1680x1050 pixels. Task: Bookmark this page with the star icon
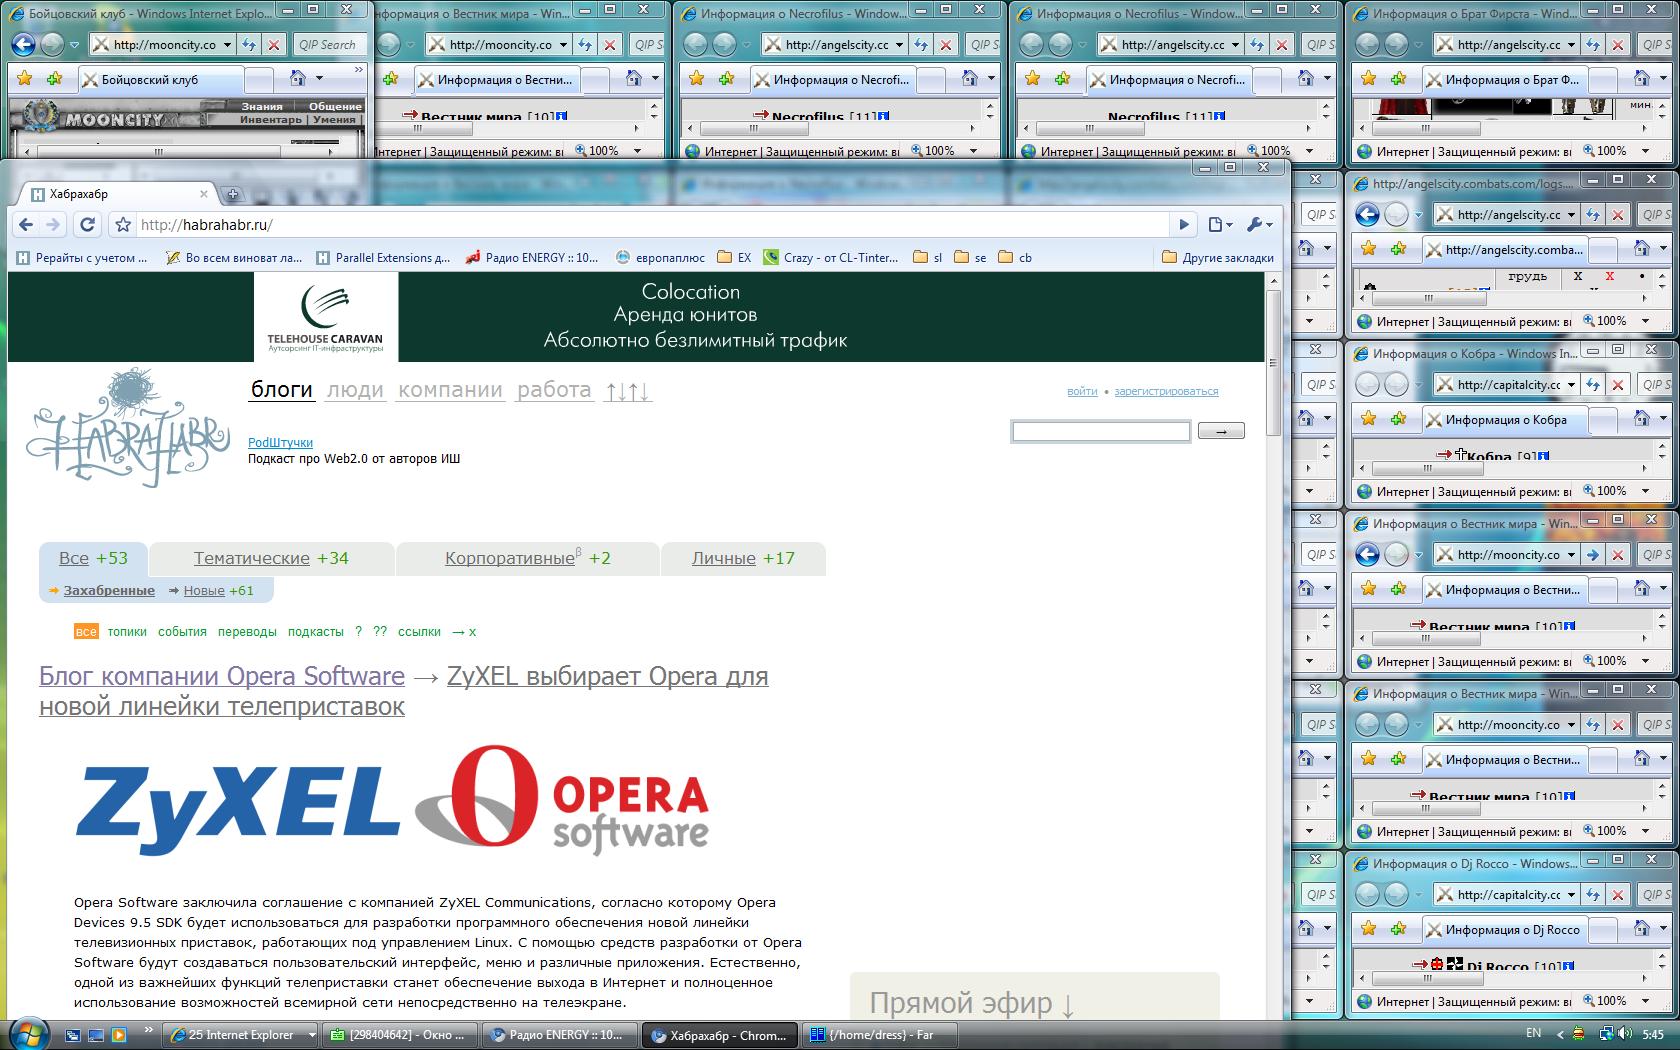123,225
